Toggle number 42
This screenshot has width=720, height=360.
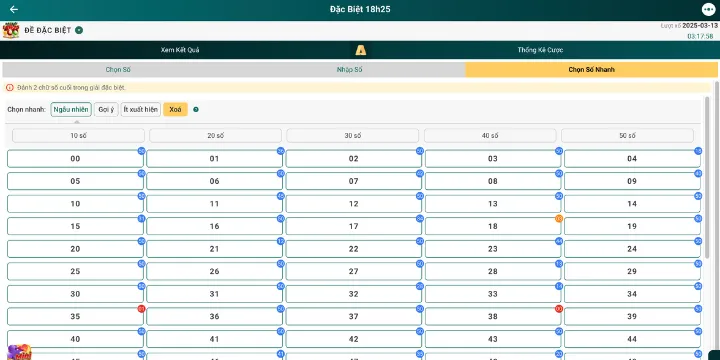(x=354, y=339)
